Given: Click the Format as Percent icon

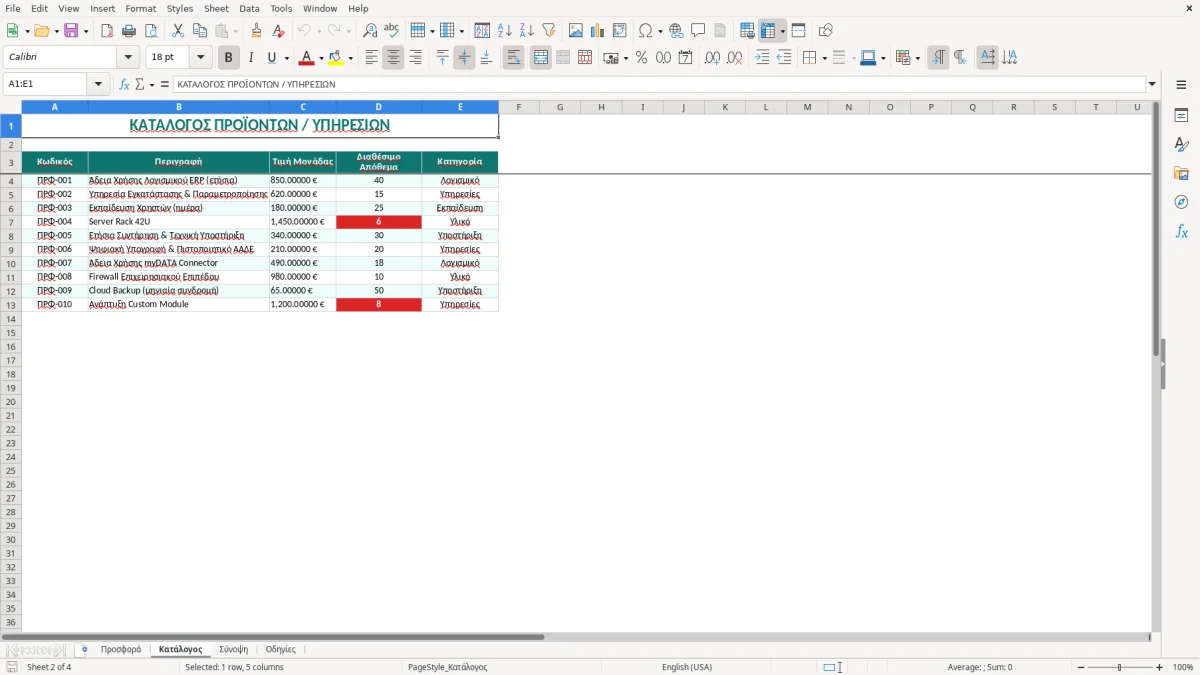Looking at the screenshot, I should pos(641,58).
